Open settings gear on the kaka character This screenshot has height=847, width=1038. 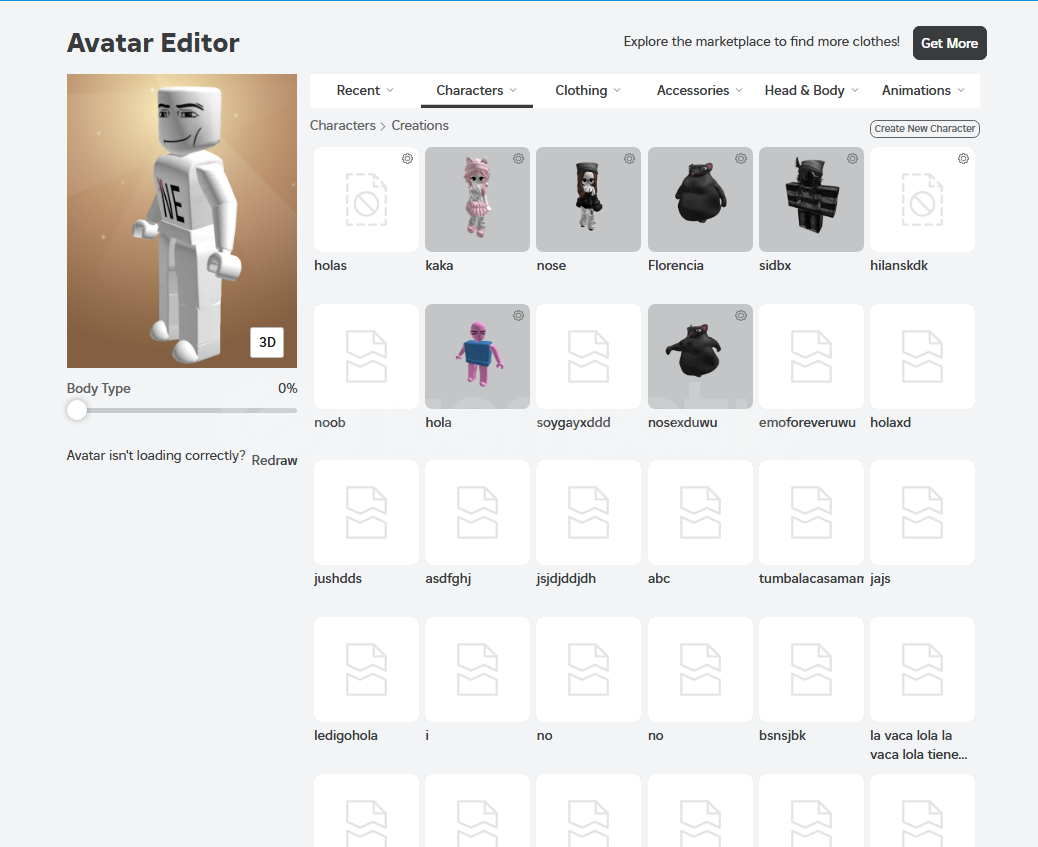click(x=518, y=158)
